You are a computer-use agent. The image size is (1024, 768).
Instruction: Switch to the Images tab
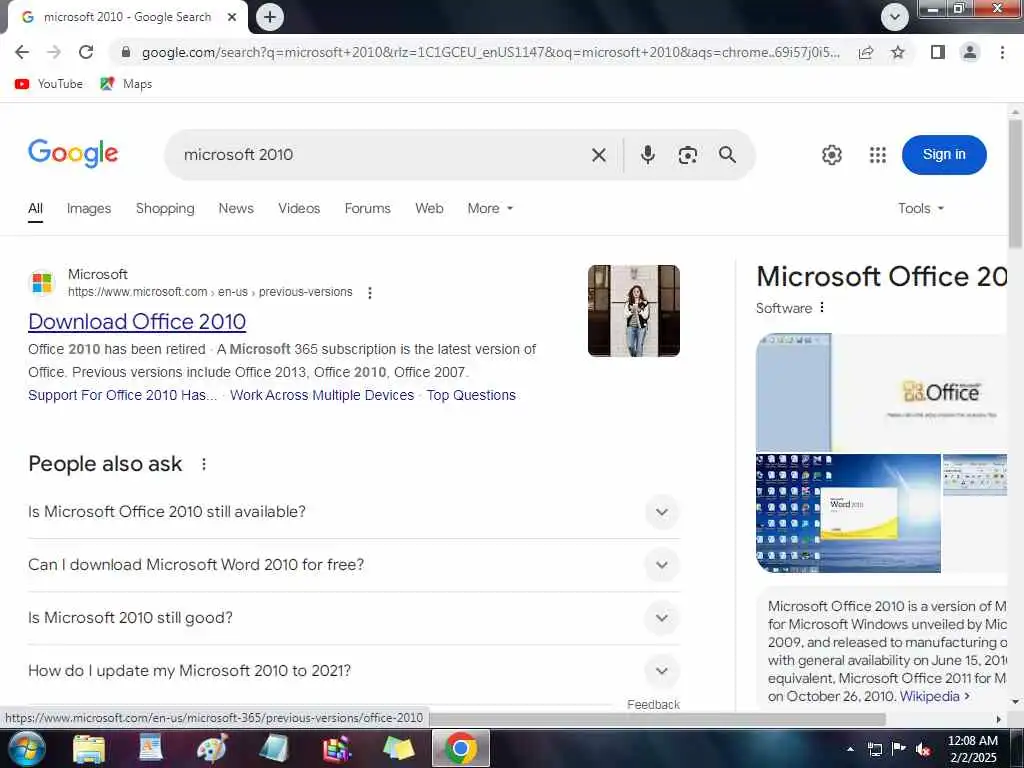[x=89, y=208]
